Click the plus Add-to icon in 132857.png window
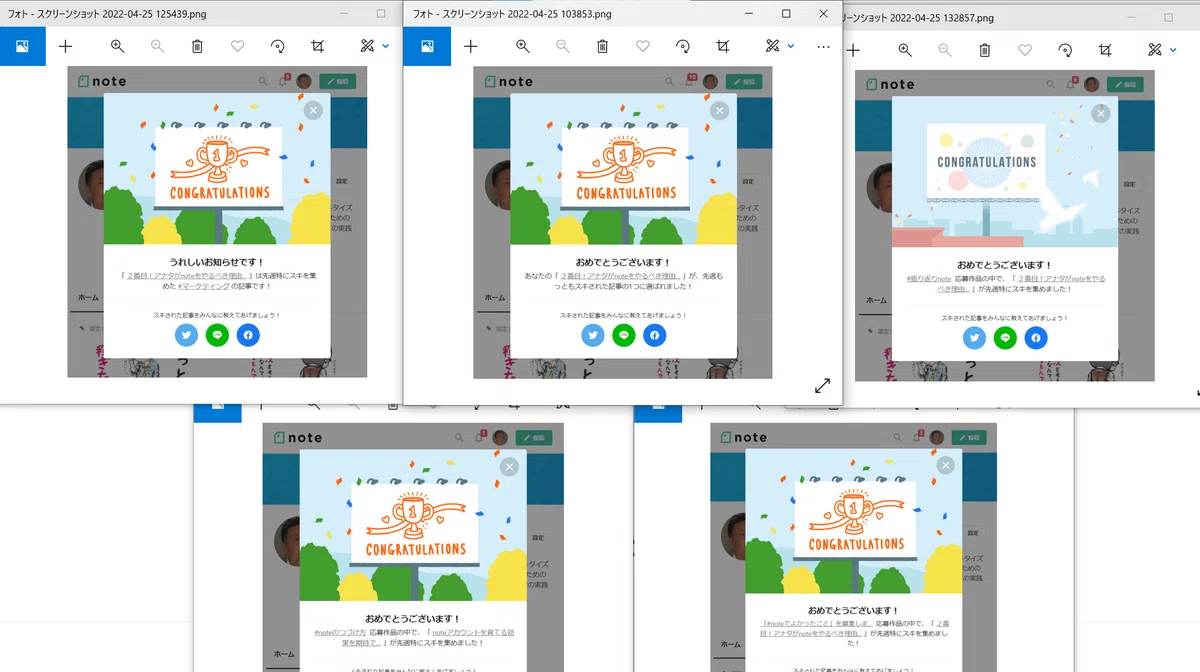This screenshot has width=1200, height=672. [x=853, y=50]
